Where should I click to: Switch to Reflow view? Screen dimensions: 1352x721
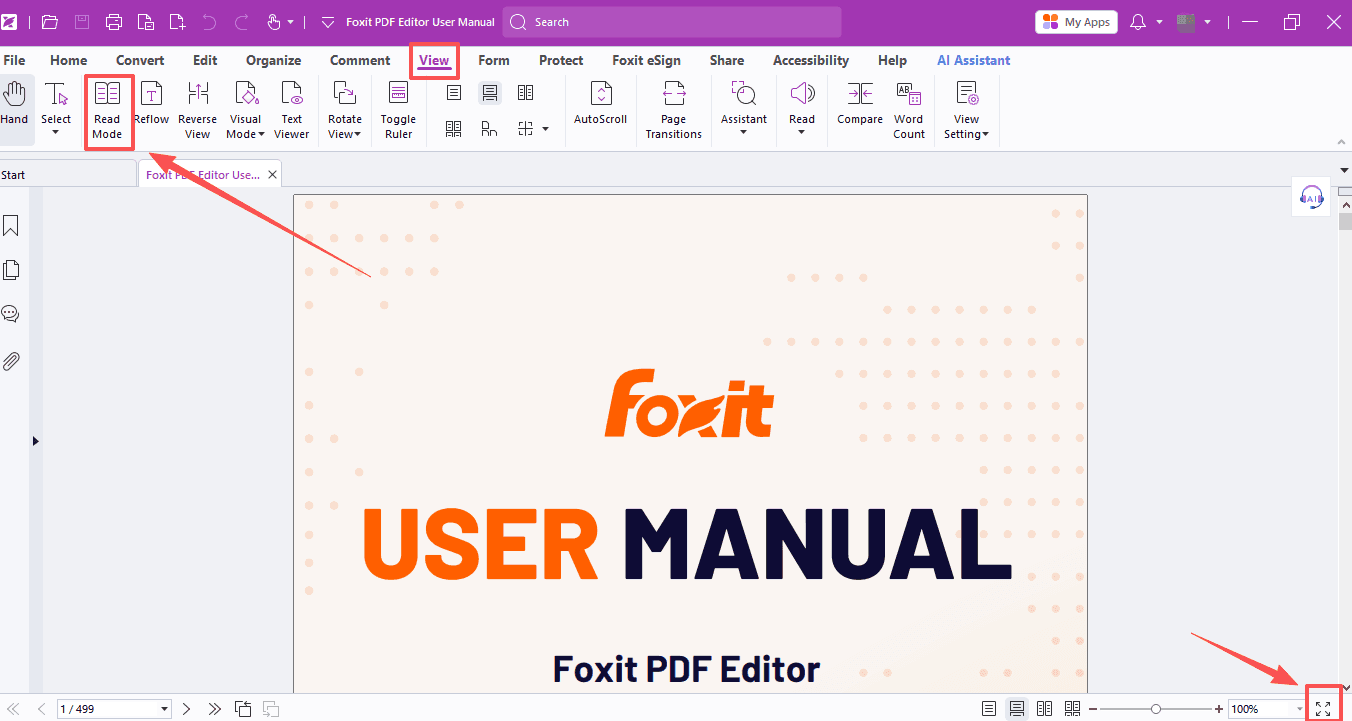pos(151,104)
